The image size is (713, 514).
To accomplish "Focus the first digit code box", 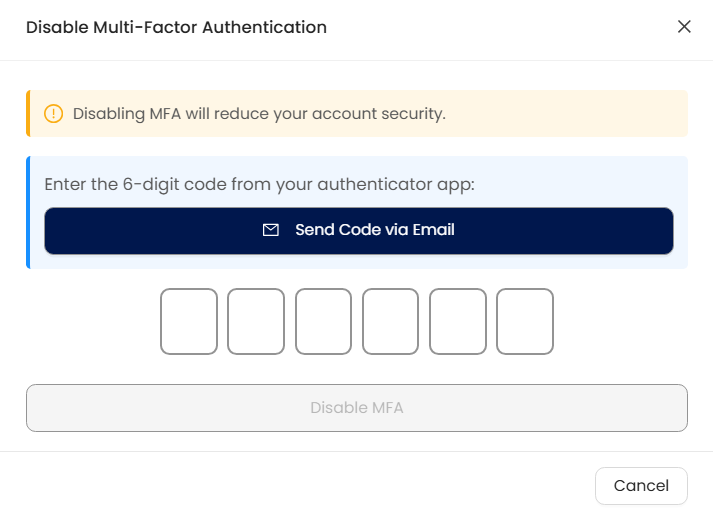I will coord(189,321).
